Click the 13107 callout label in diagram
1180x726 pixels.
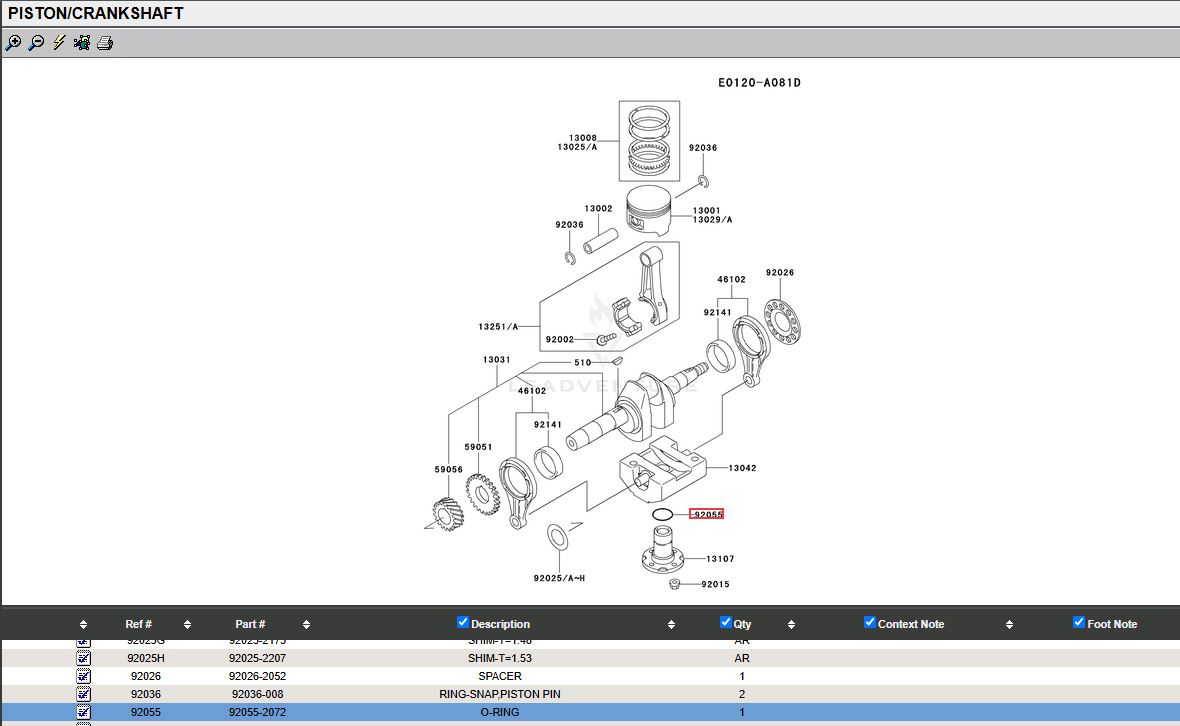click(720, 559)
